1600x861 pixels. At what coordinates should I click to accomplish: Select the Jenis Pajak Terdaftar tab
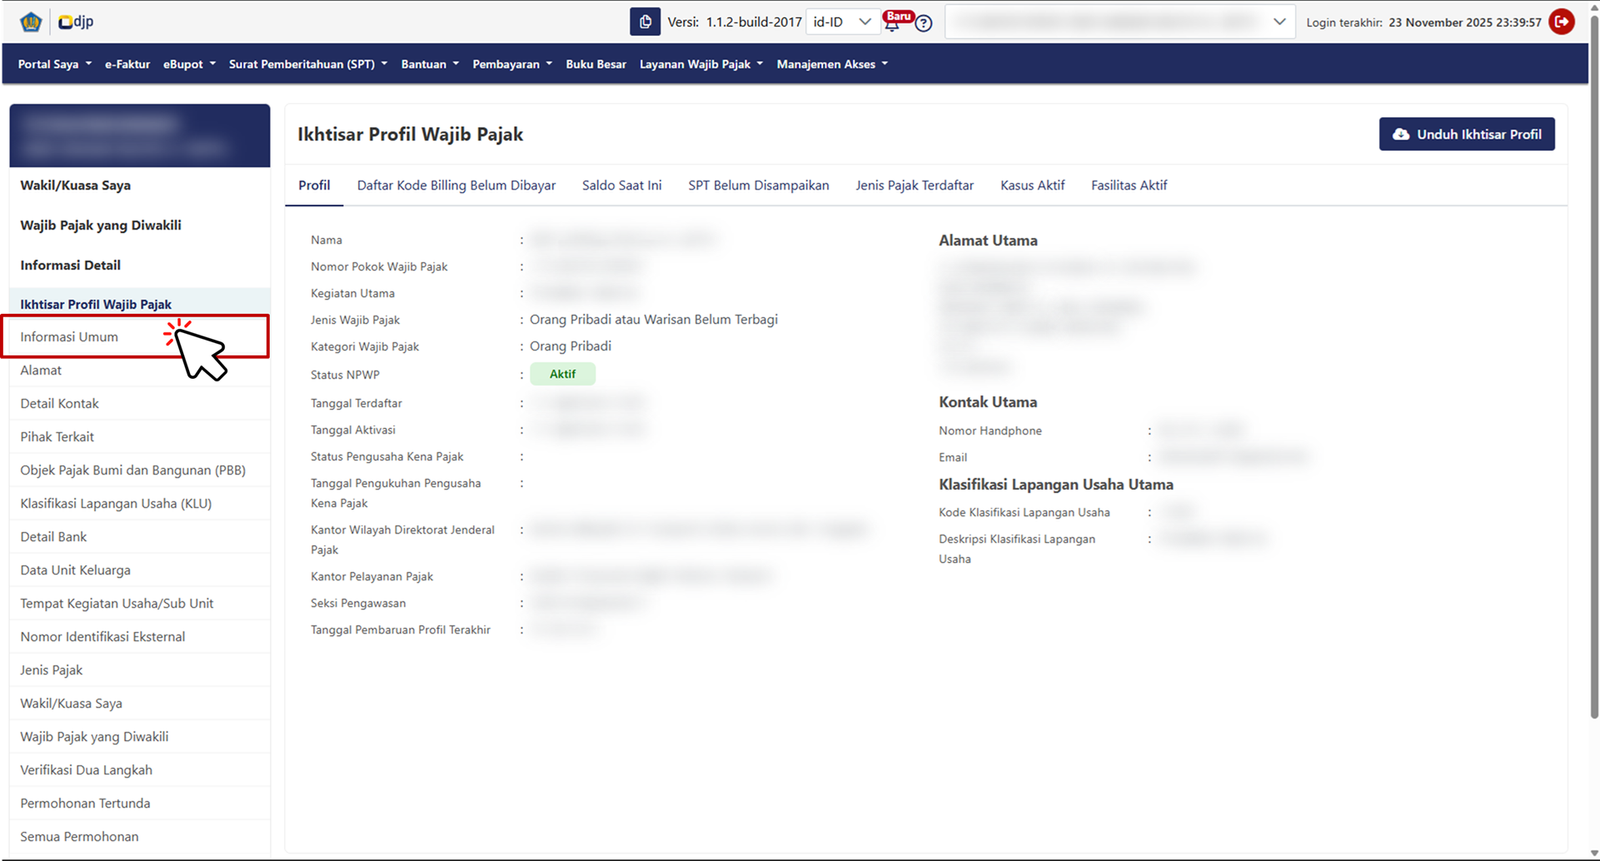[x=914, y=185]
